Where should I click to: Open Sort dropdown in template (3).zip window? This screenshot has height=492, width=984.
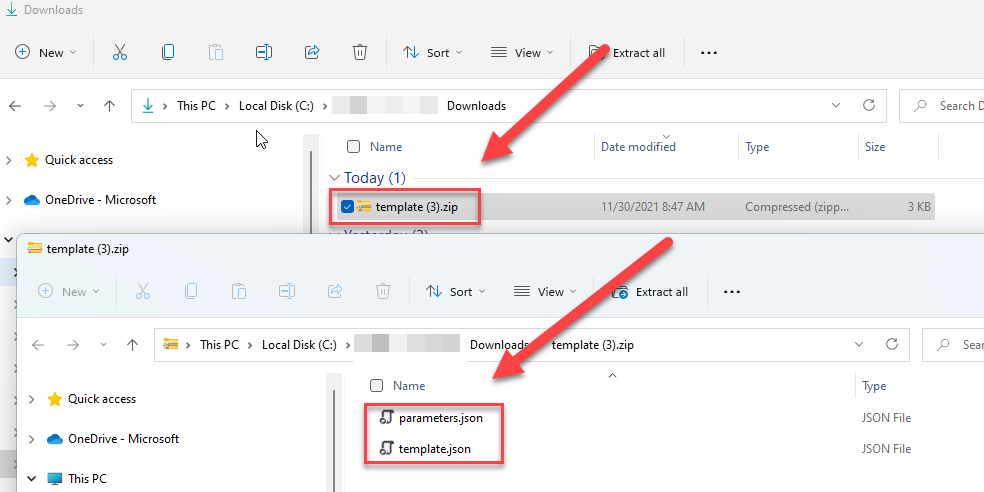click(456, 292)
